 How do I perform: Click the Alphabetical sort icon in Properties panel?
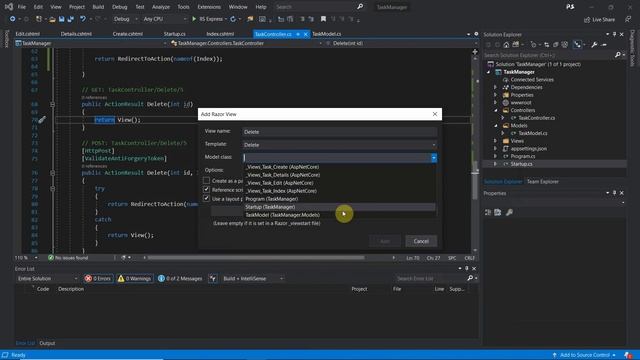[498, 212]
